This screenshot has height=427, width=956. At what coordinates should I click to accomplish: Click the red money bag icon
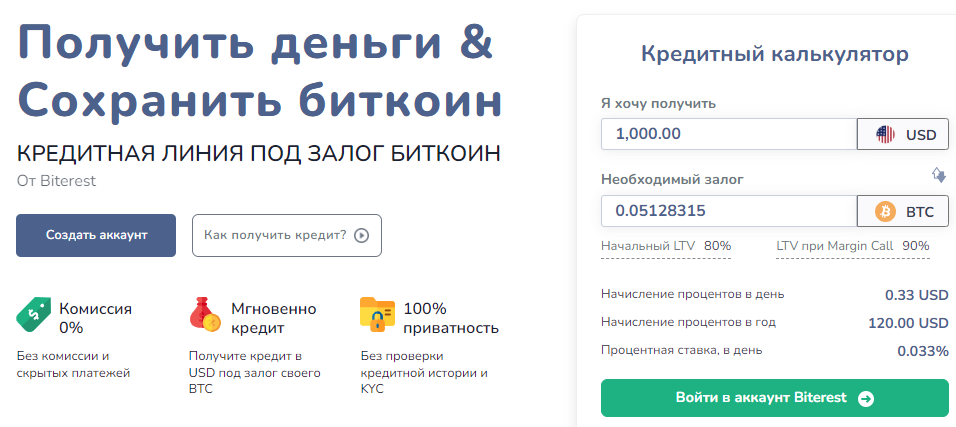pos(205,316)
